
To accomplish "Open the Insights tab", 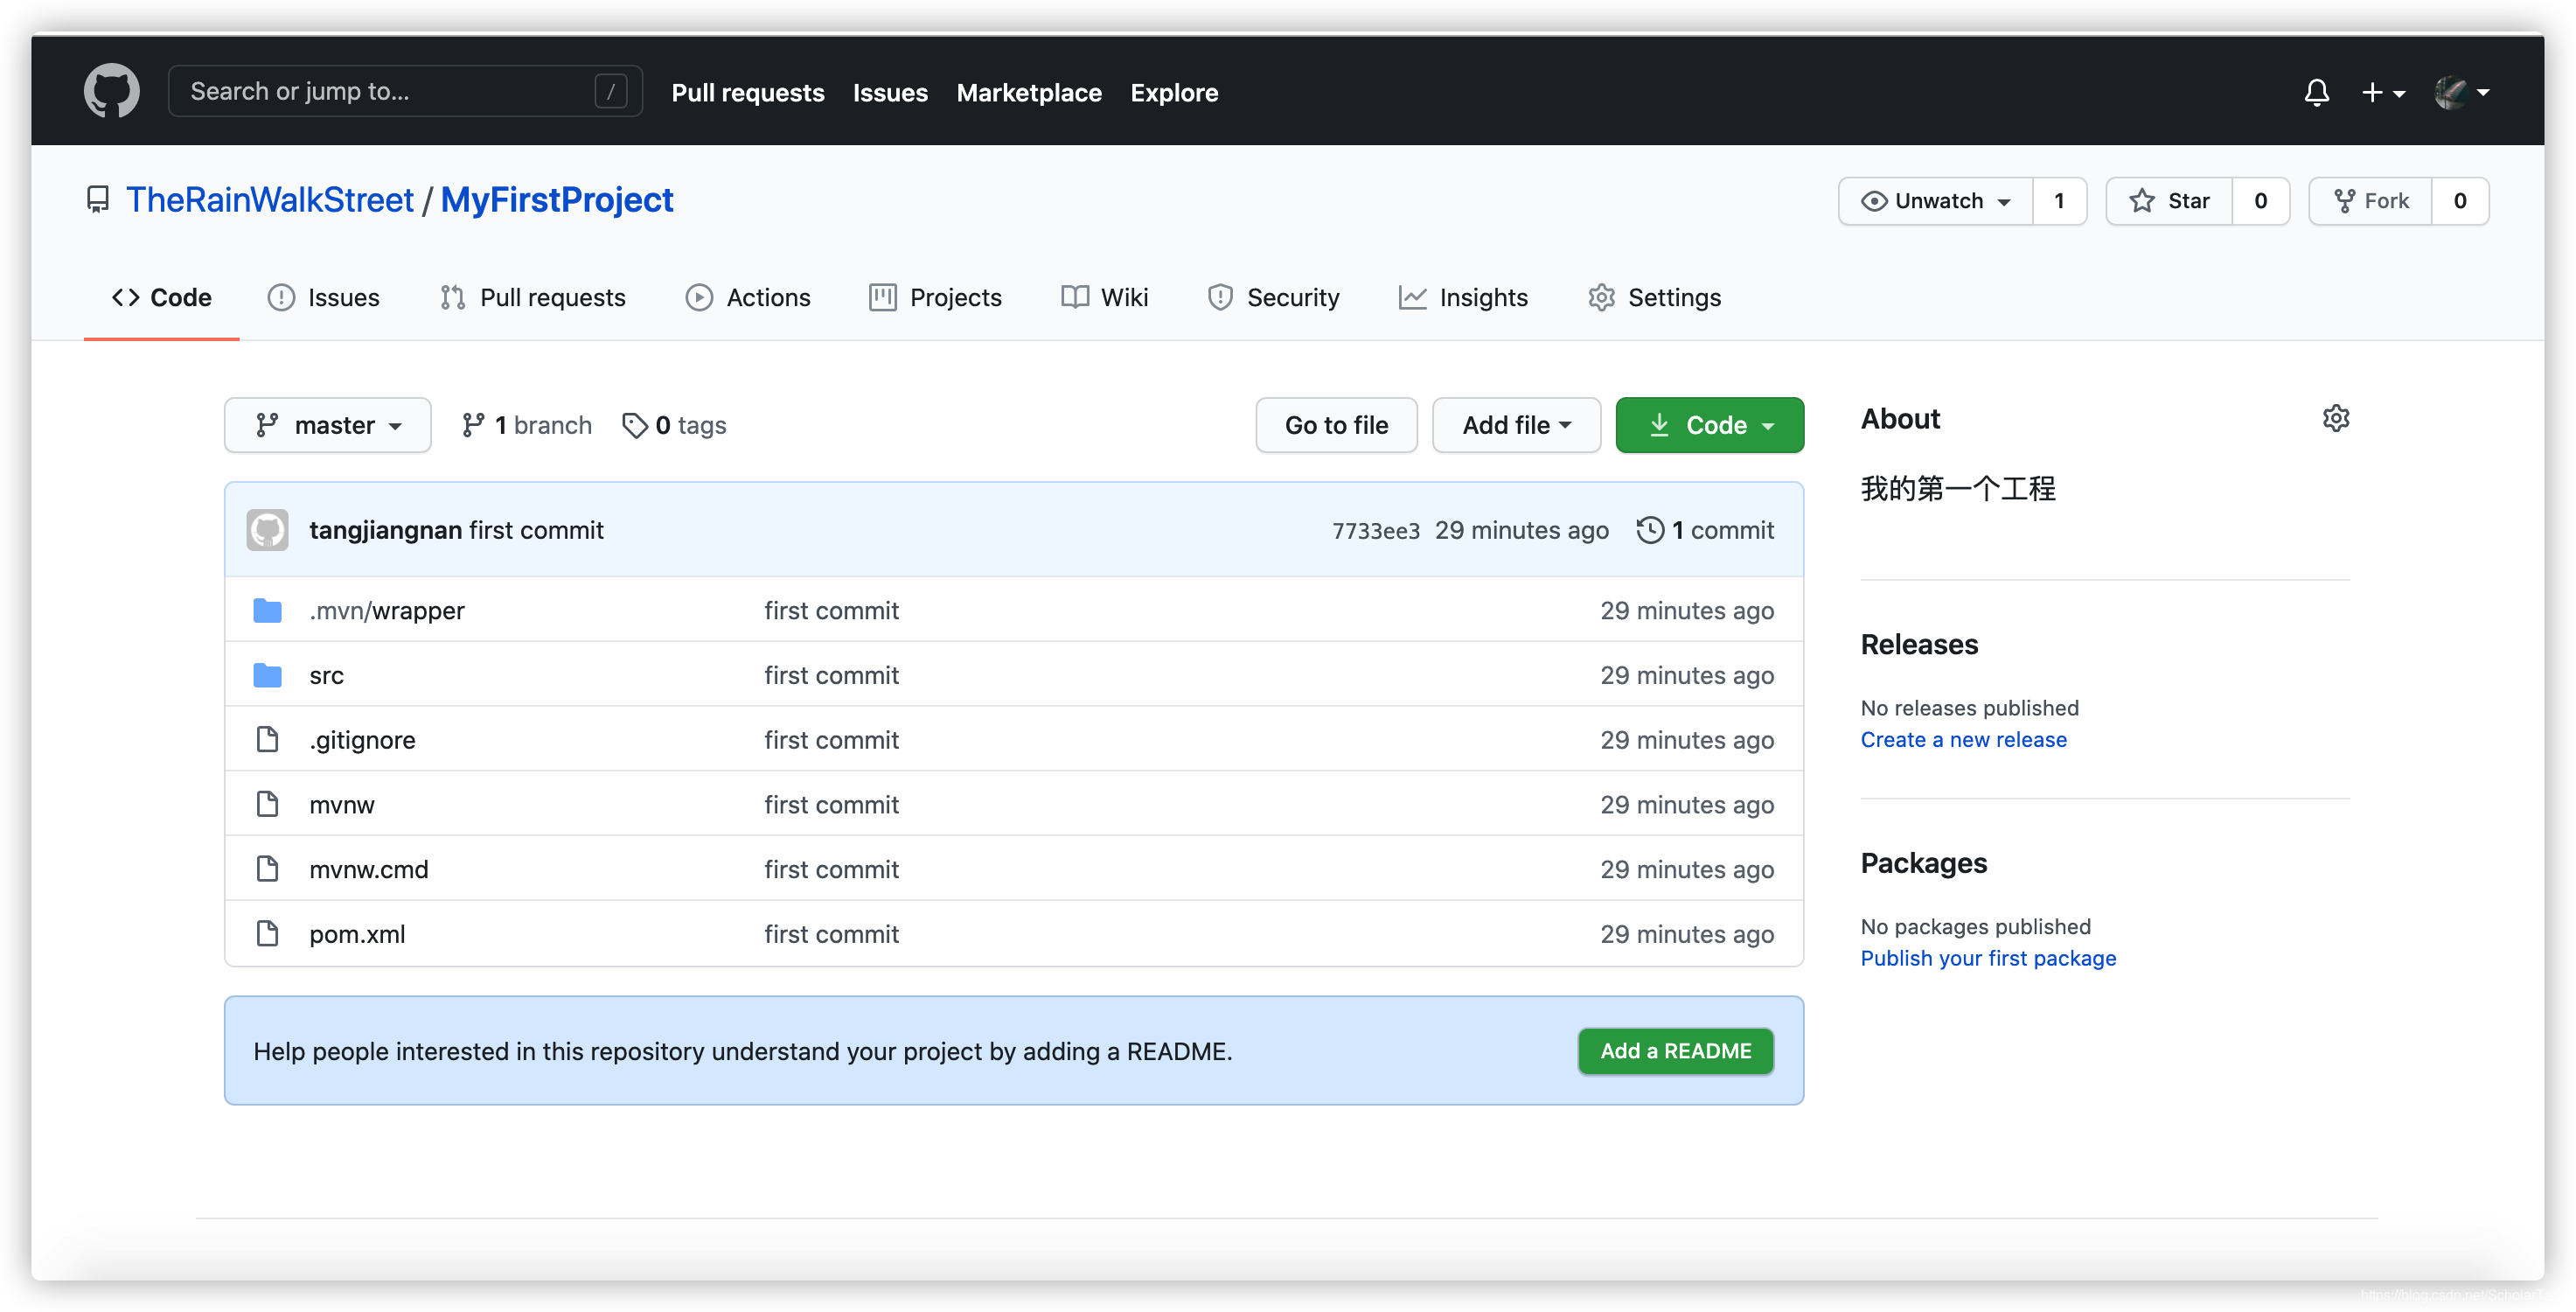I will [x=1462, y=297].
